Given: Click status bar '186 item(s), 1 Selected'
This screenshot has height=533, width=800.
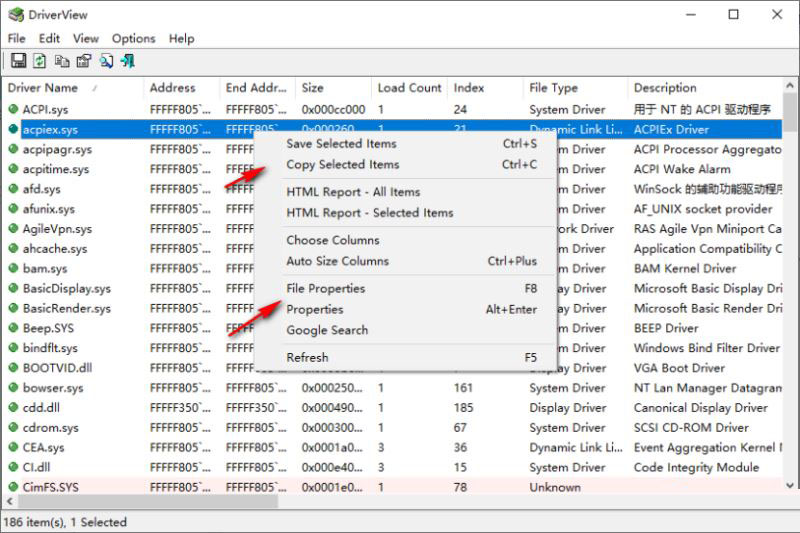Looking at the screenshot, I should [65, 522].
